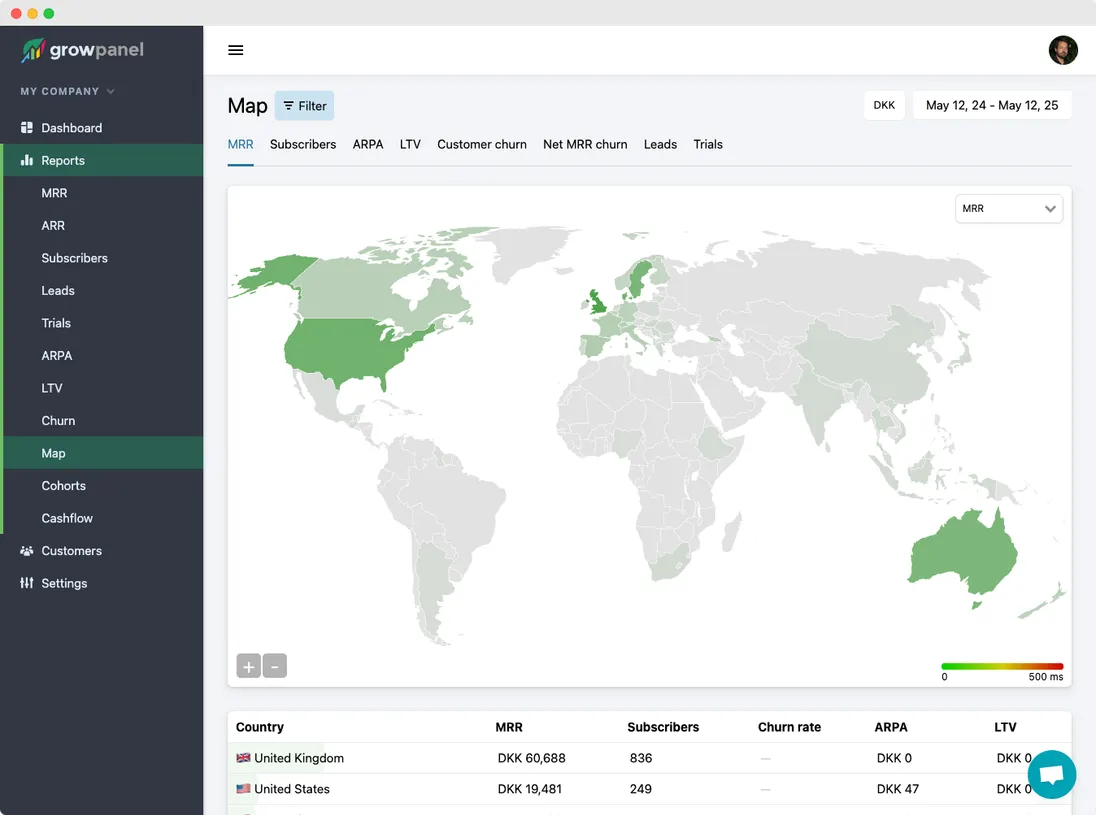The image size is (1096, 815).
Task: Expand the My Company switcher
Action: (x=68, y=91)
